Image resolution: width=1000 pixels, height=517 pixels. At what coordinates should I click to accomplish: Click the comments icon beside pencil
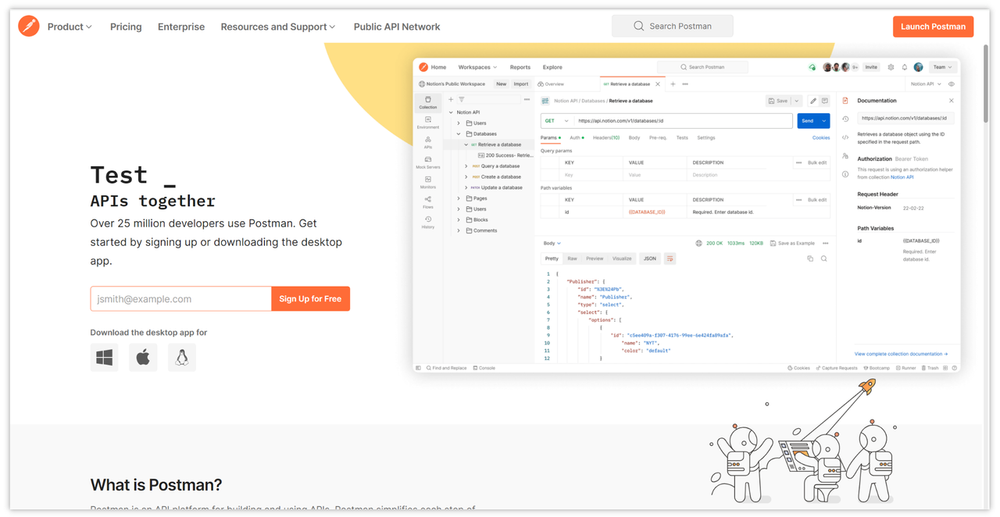(x=825, y=101)
